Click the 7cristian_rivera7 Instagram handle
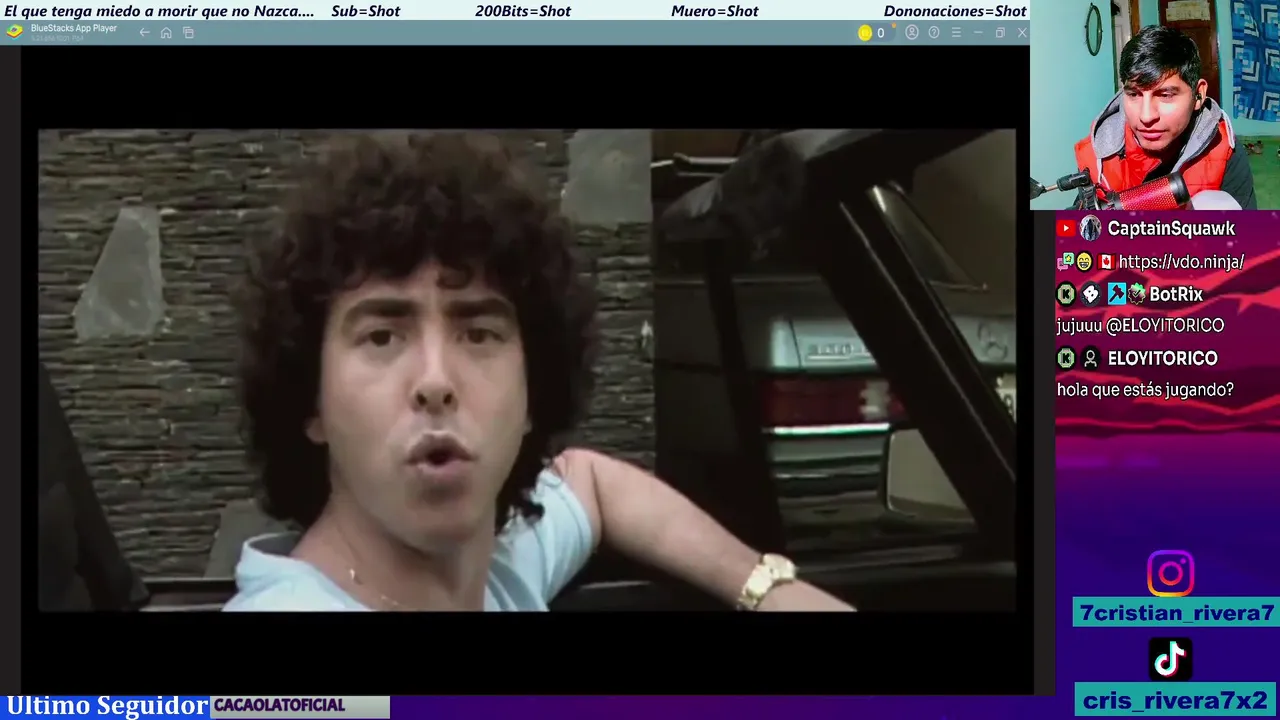Image resolution: width=1280 pixels, height=720 pixels. point(1177,613)
